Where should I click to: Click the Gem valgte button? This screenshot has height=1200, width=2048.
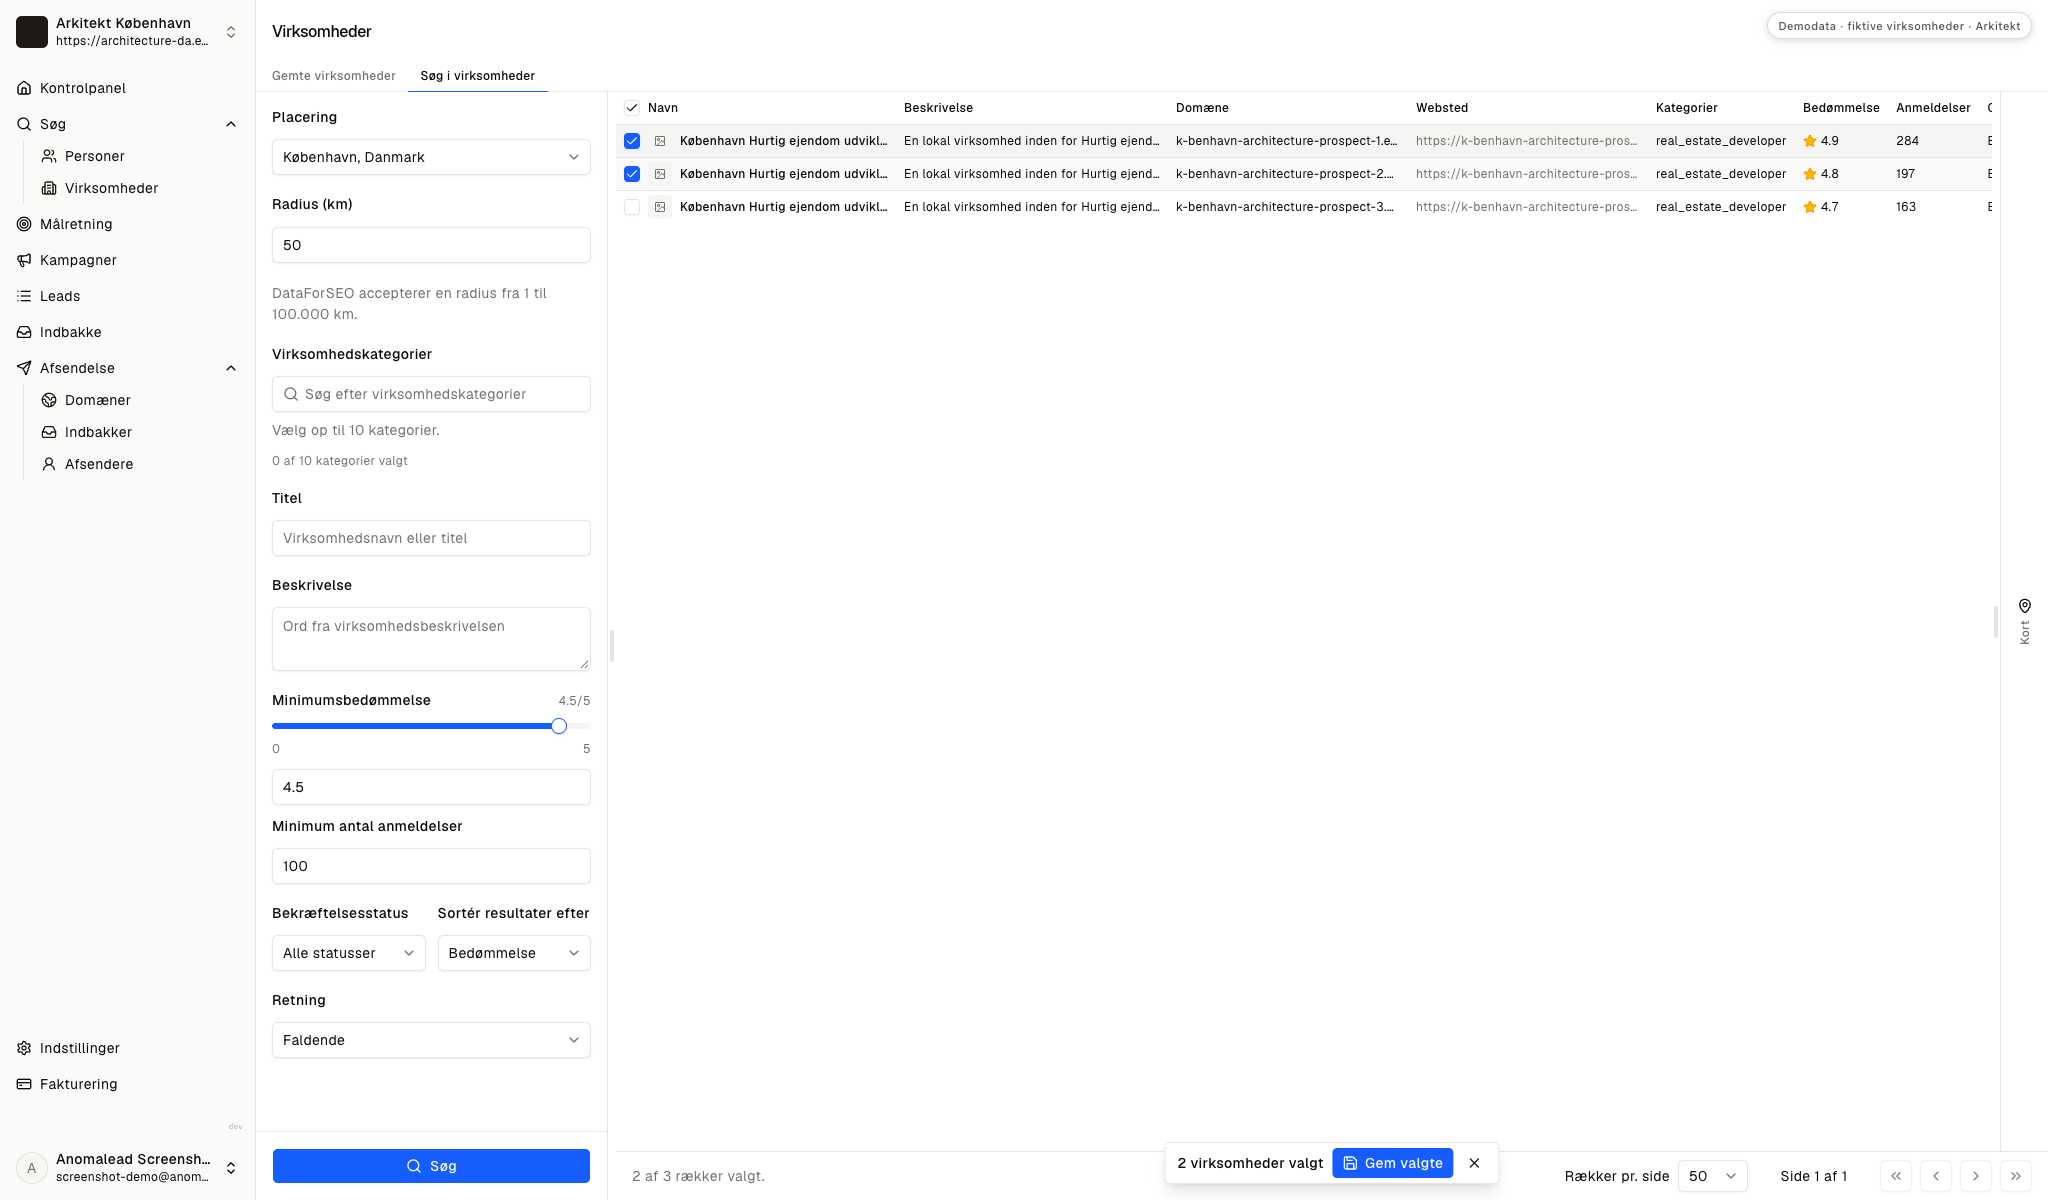1393,1163
